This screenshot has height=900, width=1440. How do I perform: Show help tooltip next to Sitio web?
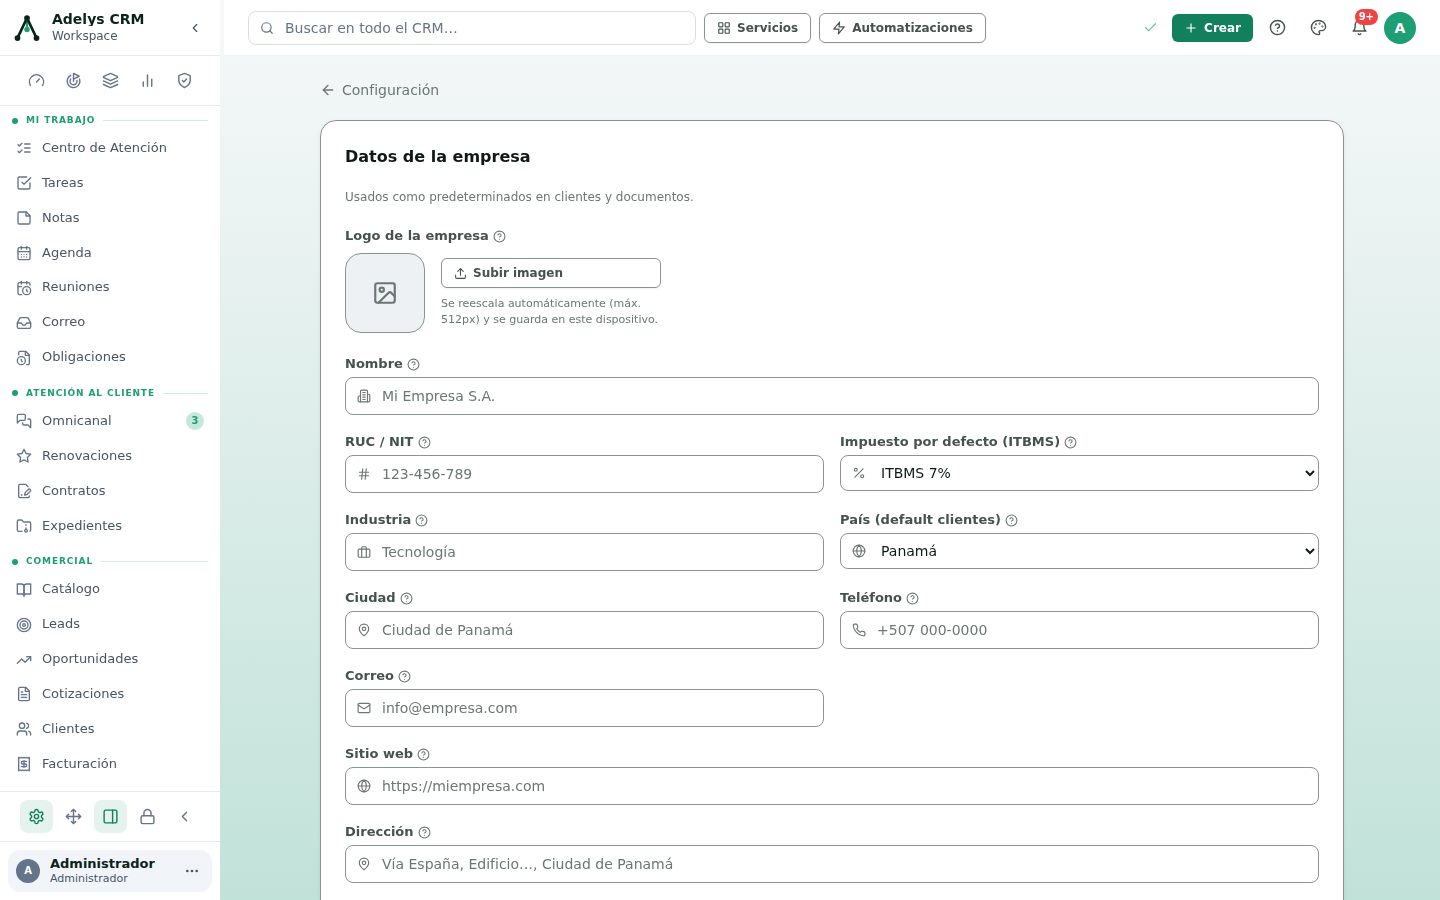click(x=424, y=755)
